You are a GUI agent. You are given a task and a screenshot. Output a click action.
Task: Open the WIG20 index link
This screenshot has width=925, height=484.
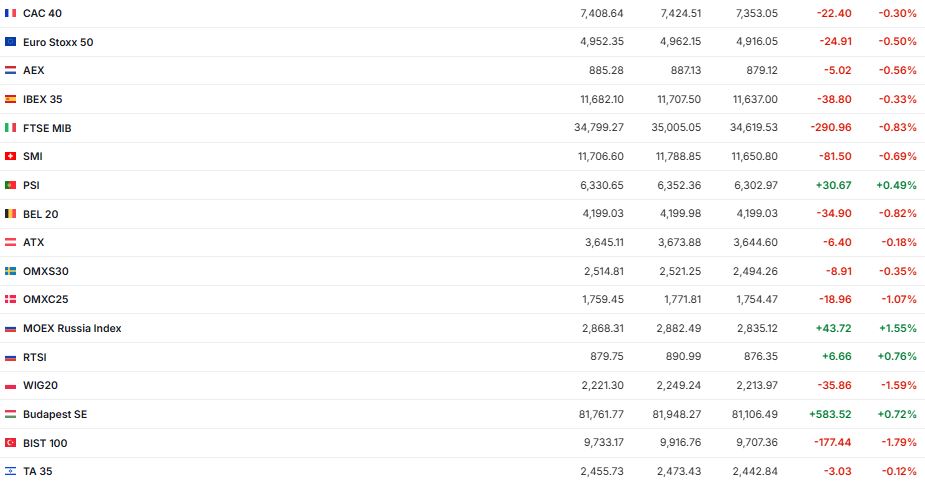pos(40,386)
